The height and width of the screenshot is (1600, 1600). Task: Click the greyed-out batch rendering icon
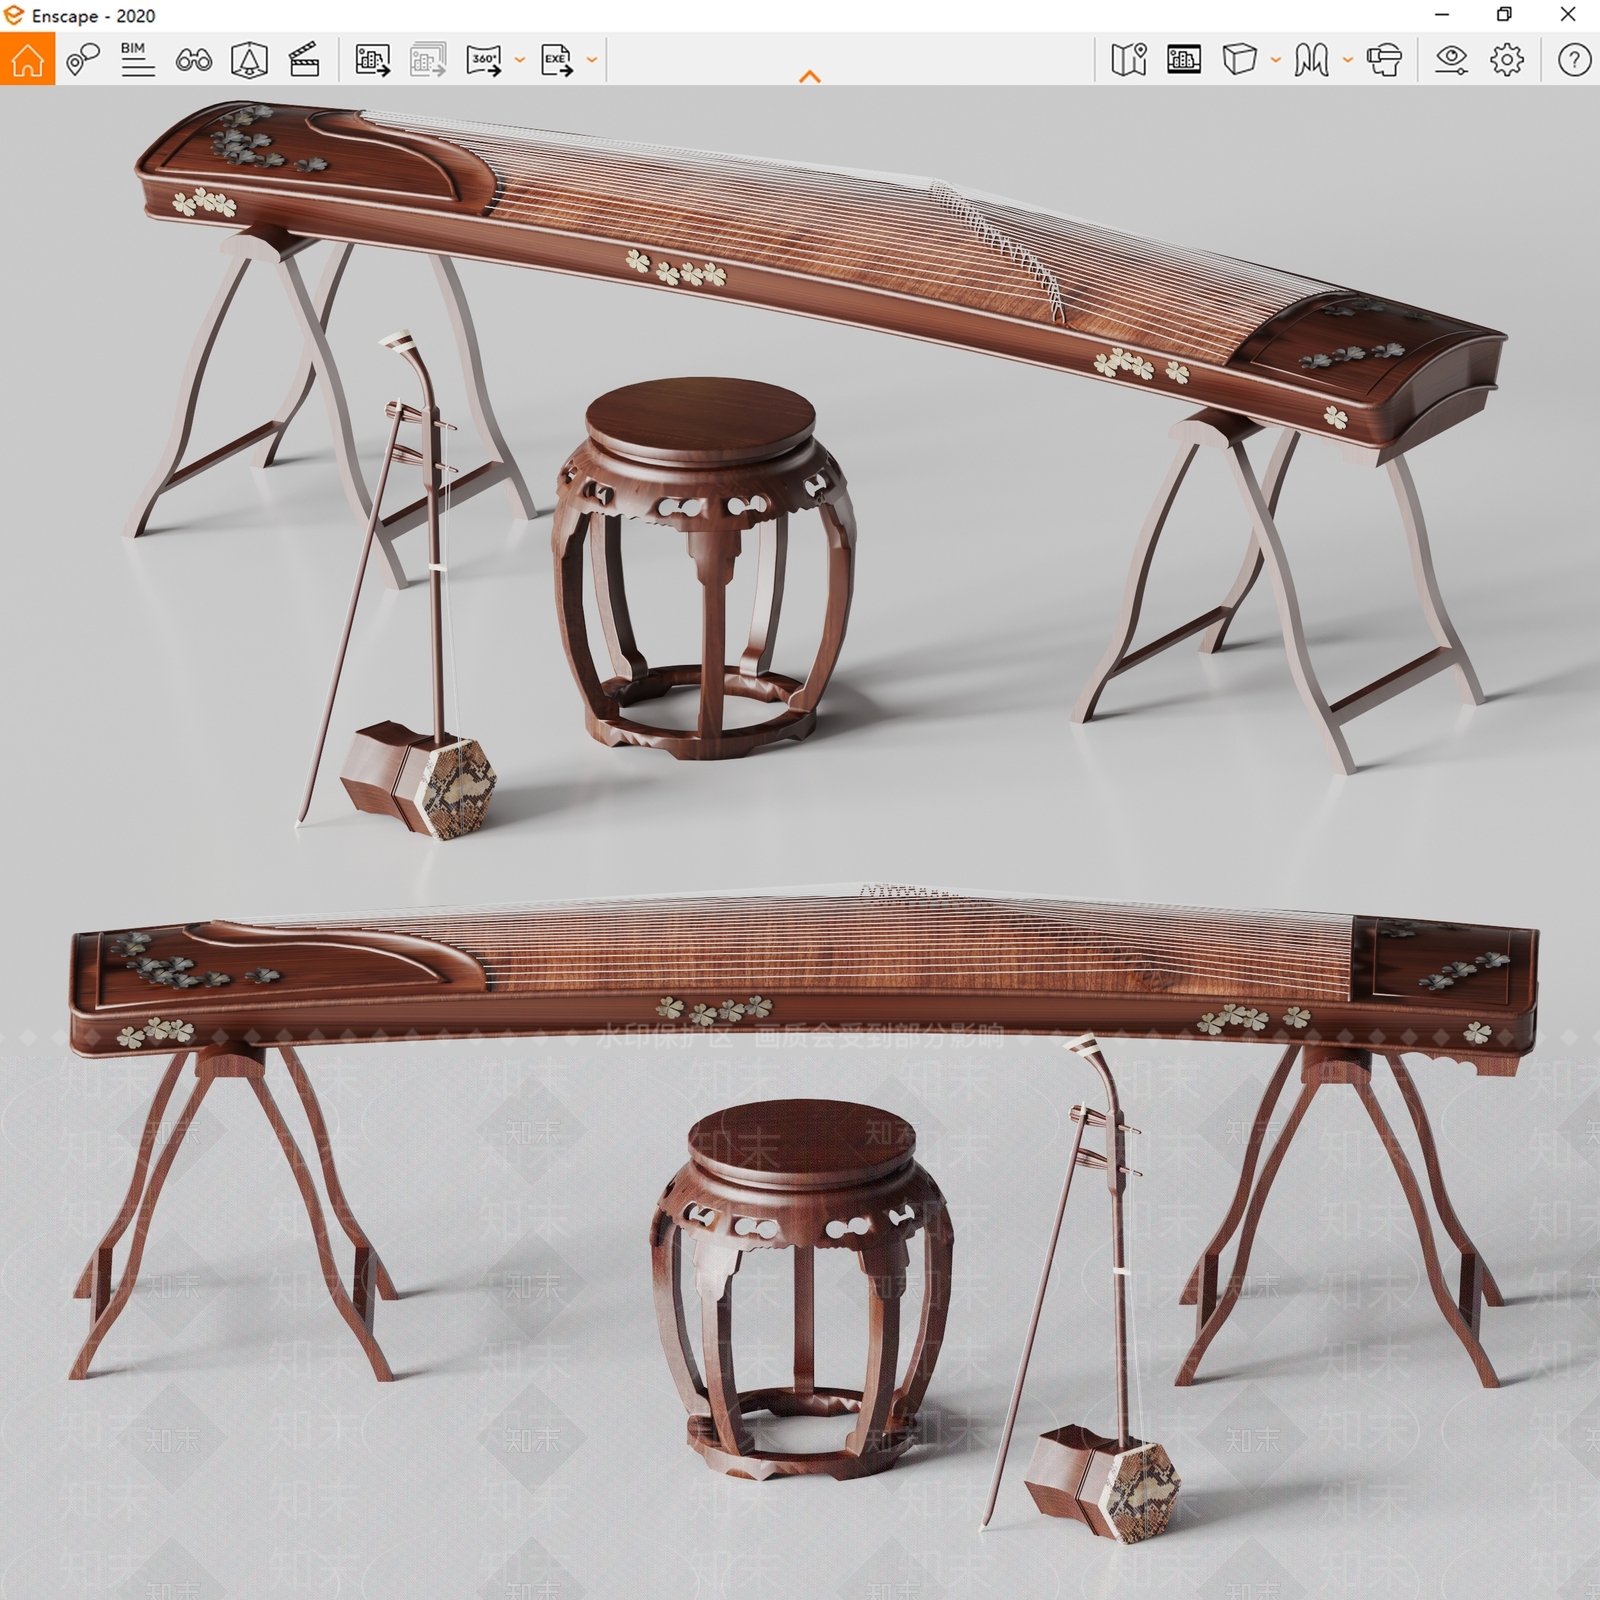tap(428, 60)
